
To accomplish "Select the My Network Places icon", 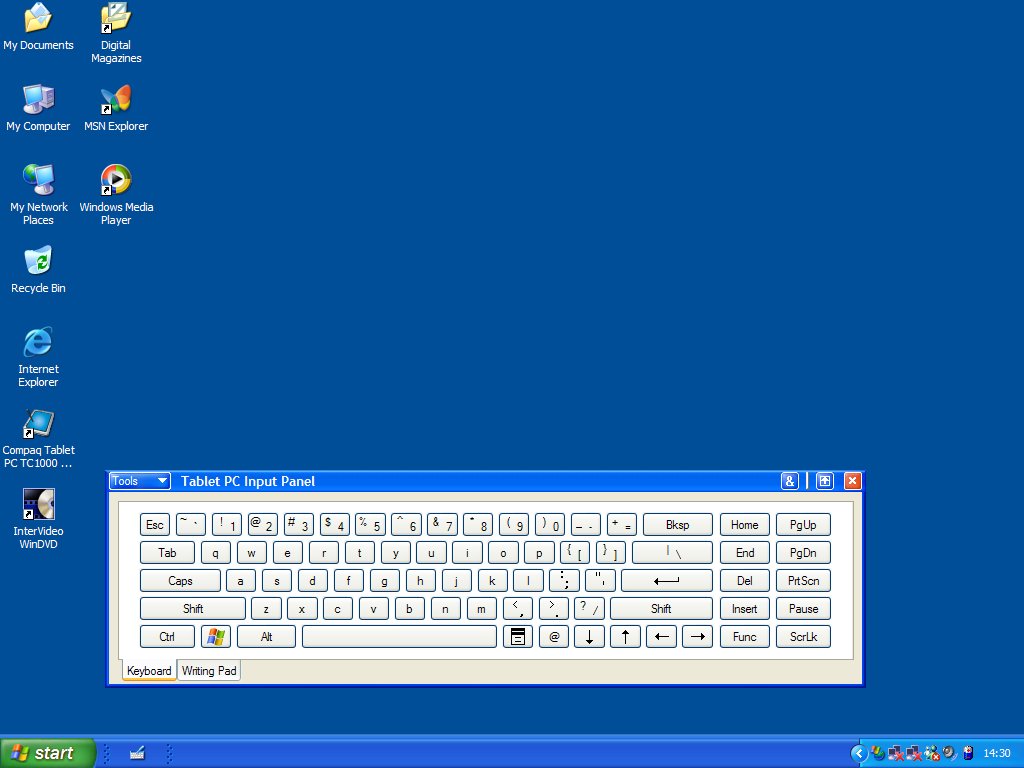I will 38,195.
